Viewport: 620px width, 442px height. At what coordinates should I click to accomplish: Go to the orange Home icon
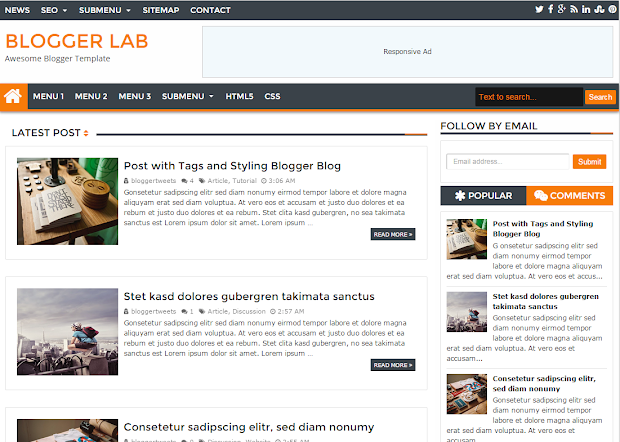click(13, 96)
